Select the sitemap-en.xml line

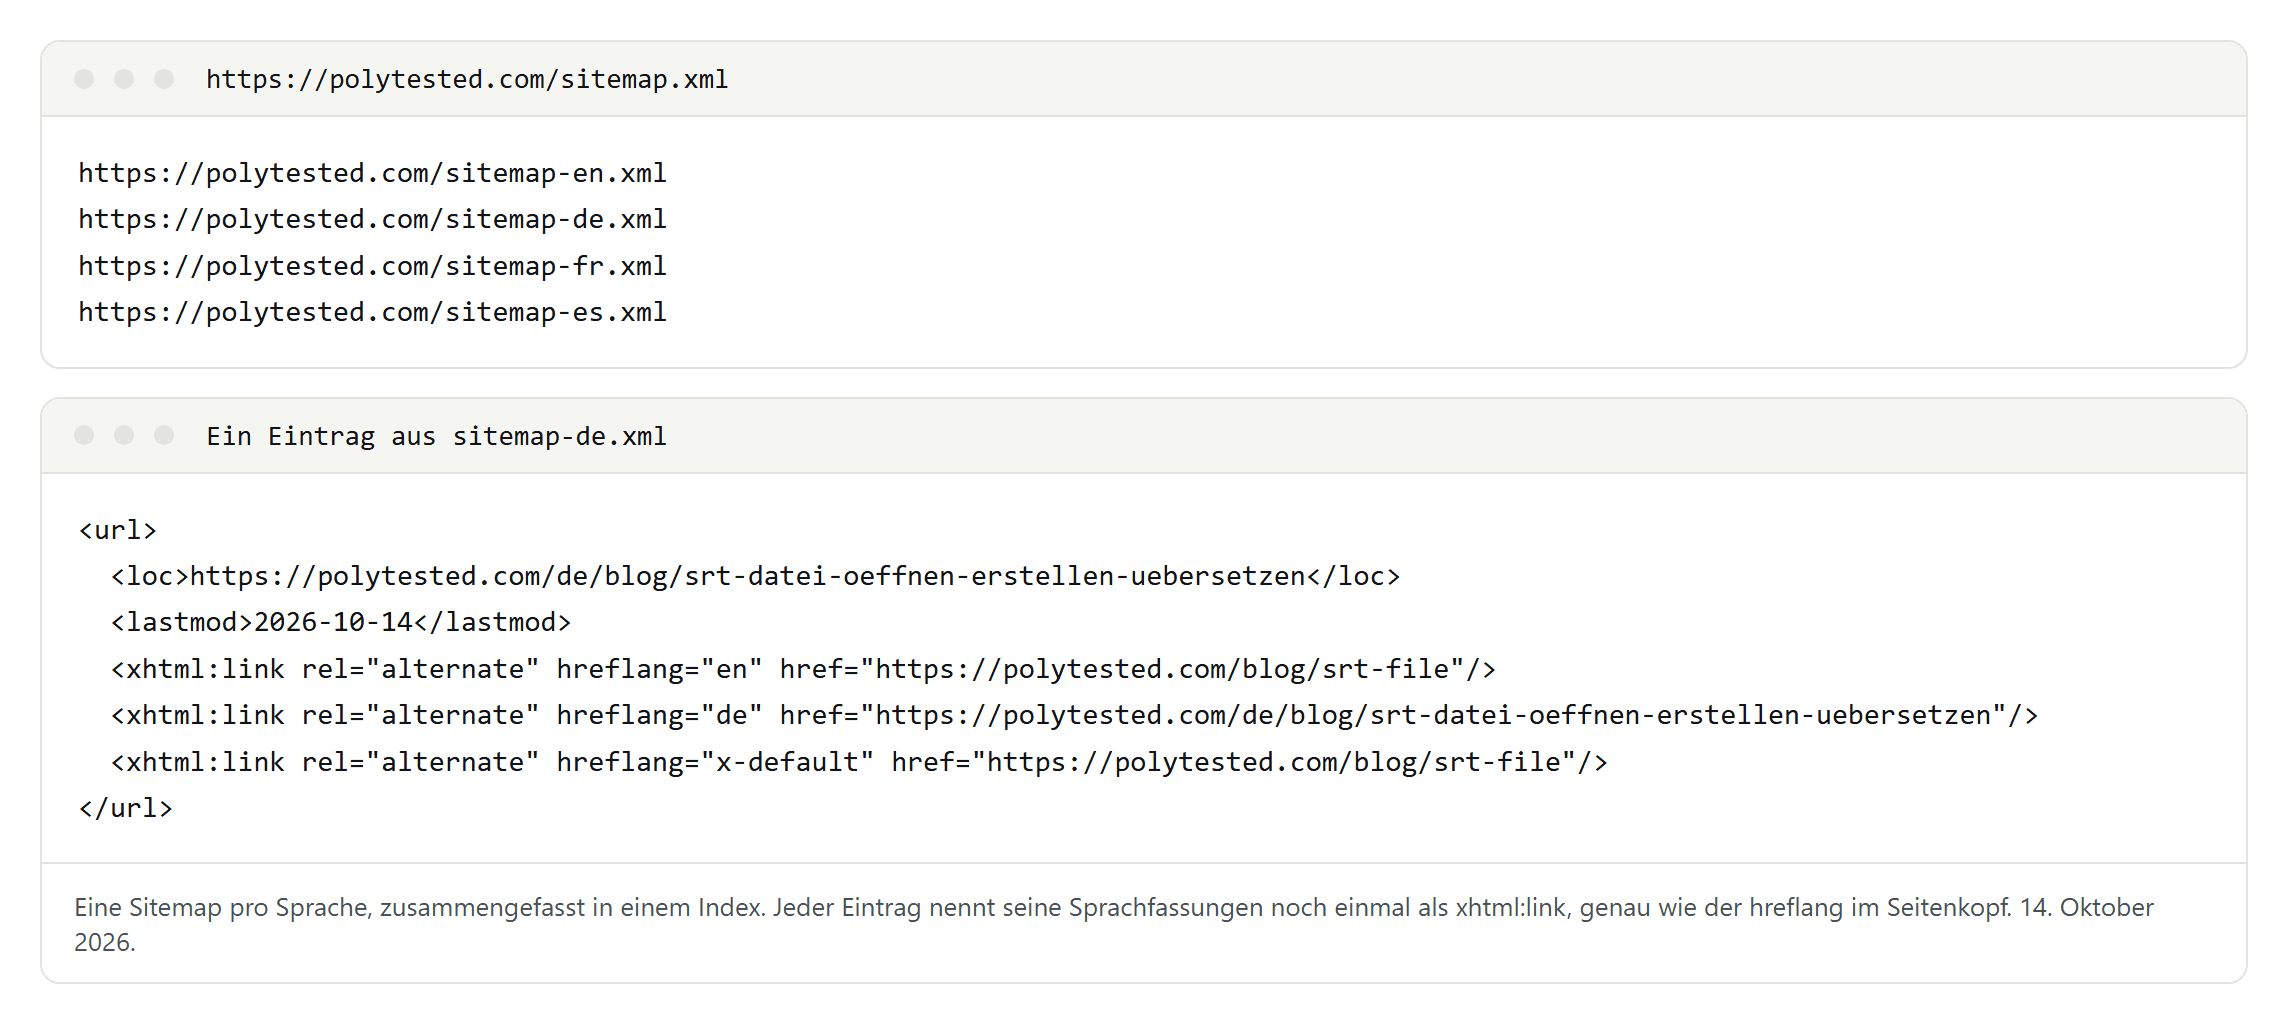[372, 173]
